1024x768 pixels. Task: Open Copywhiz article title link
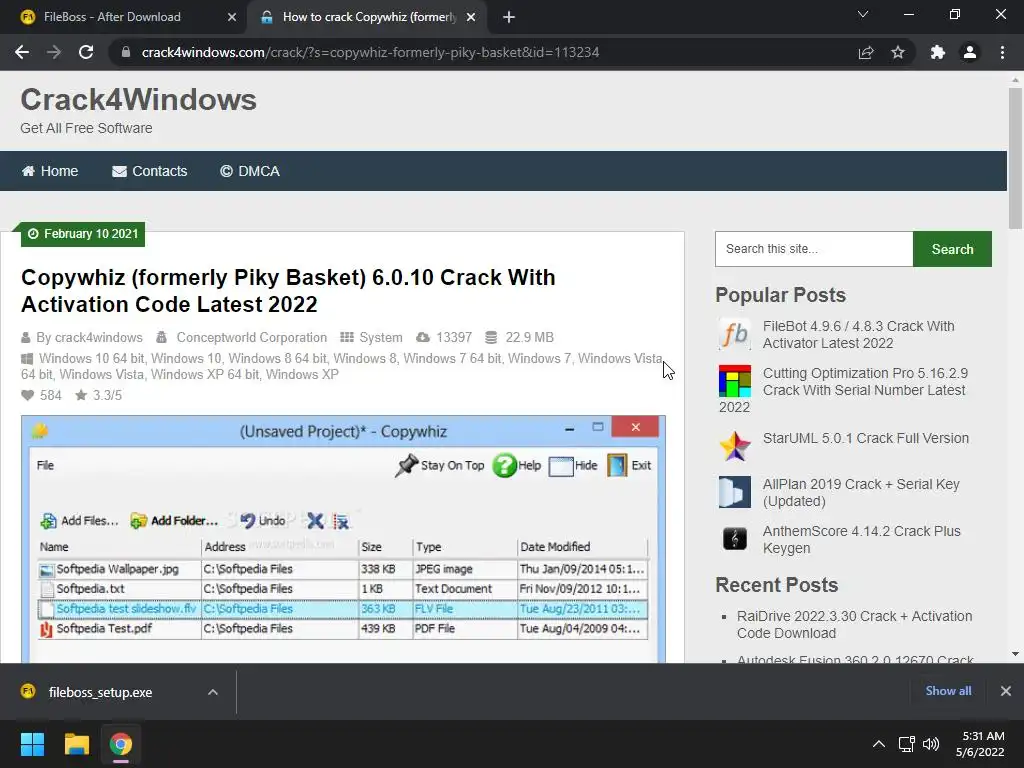(x=288, y=291)
